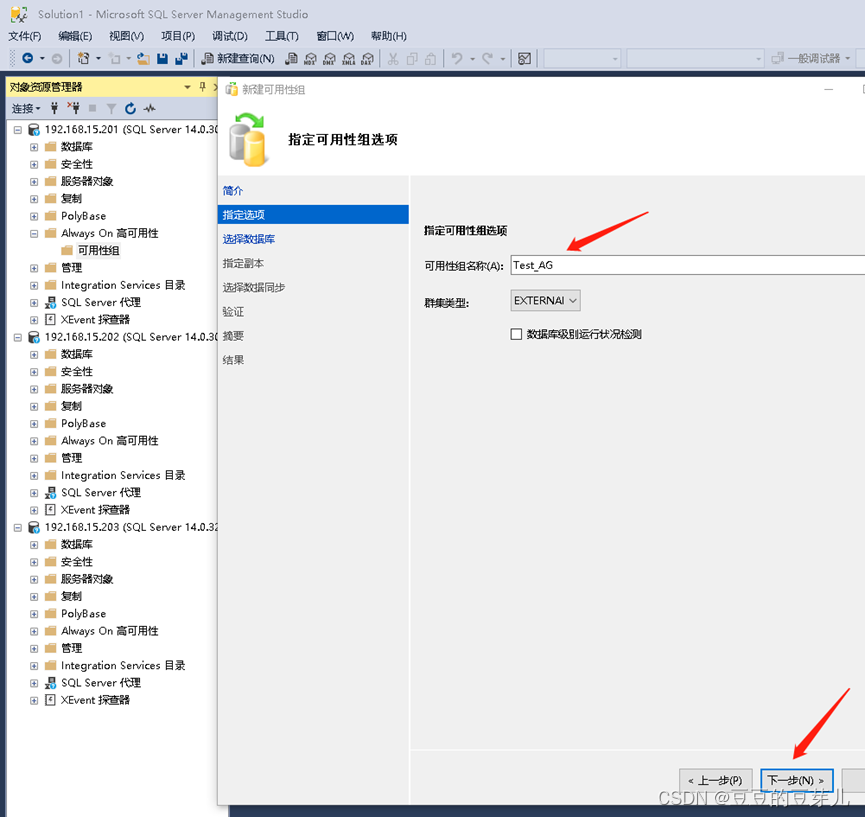Screen dimensions: 865x817
Task: Select the 指定选项 wizard step
Action: (x=313, y=215)
